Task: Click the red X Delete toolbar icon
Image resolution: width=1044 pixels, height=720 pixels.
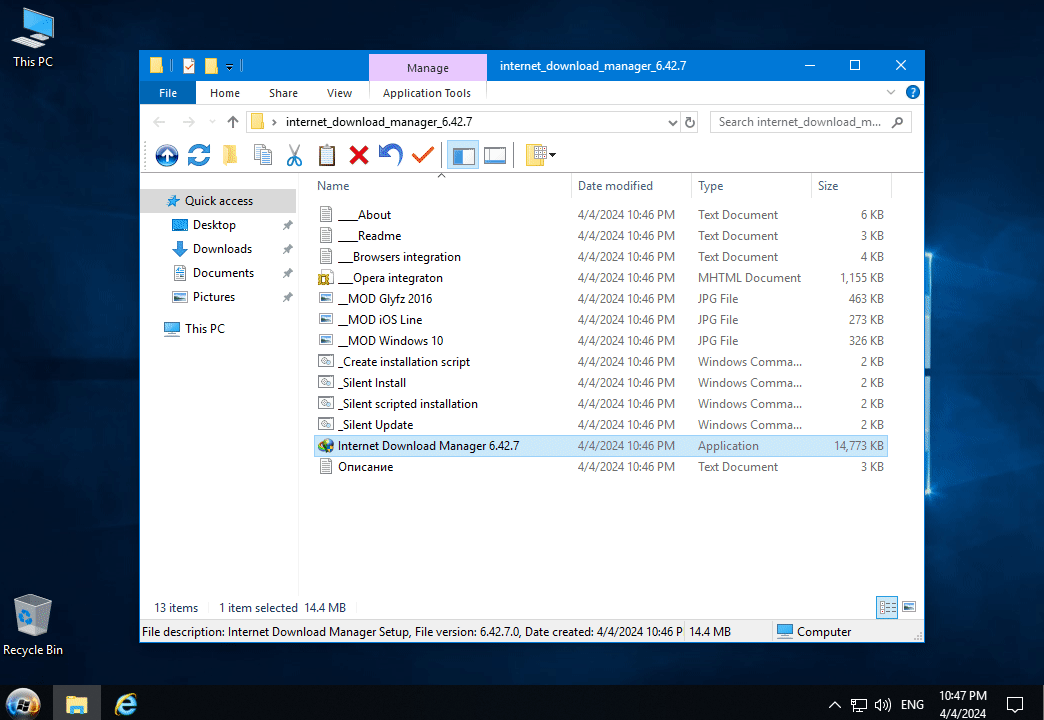Action: click(x=358, y=155)
